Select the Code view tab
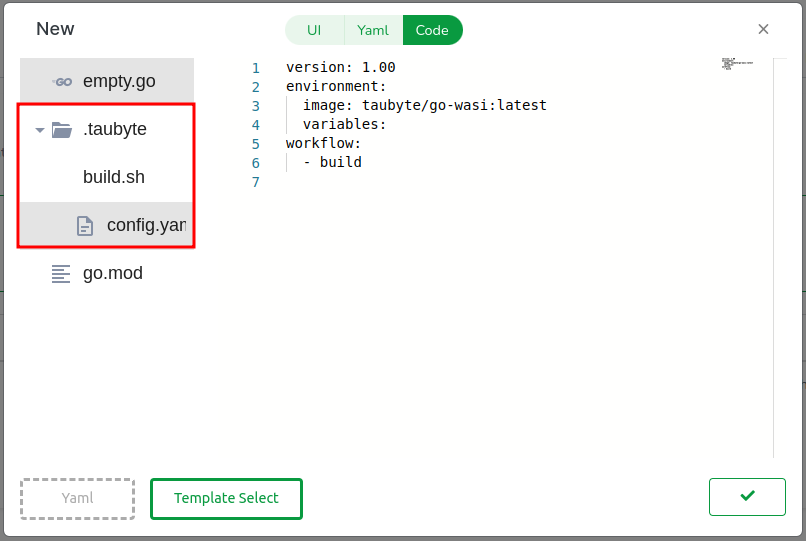 click(x=432, y=30)
